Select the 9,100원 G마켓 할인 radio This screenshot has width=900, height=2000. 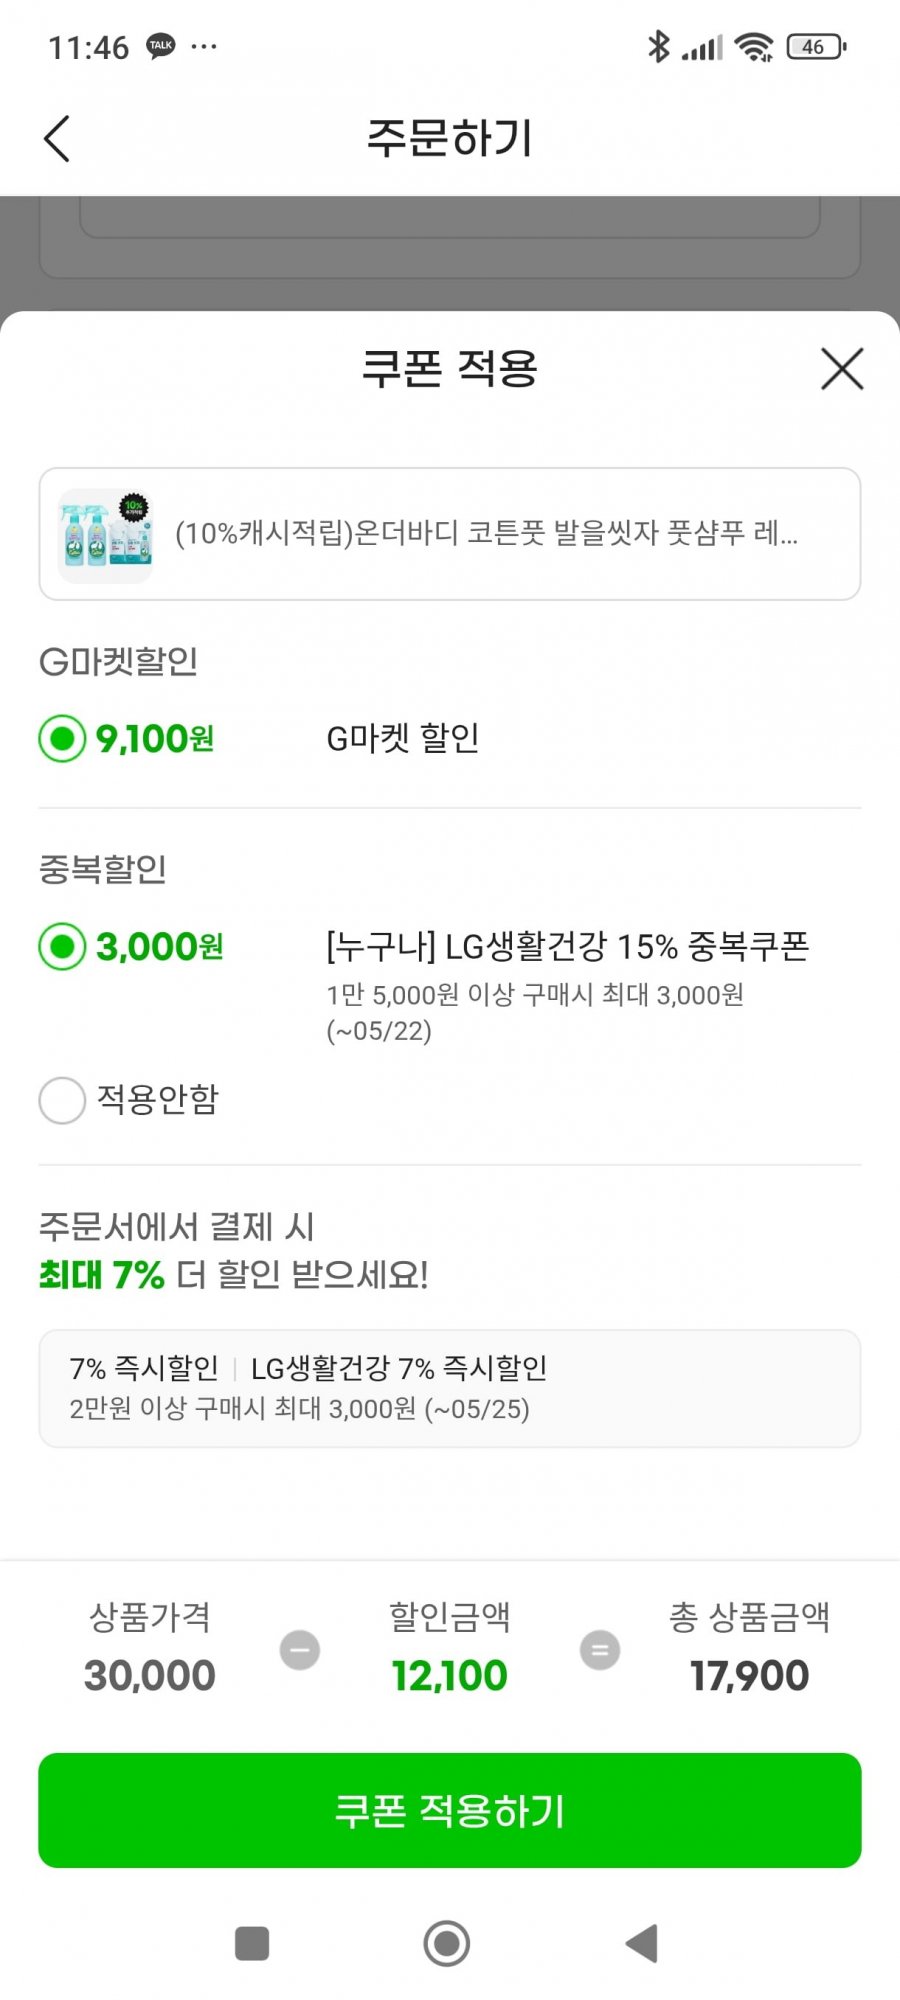(x=62, y=739)
